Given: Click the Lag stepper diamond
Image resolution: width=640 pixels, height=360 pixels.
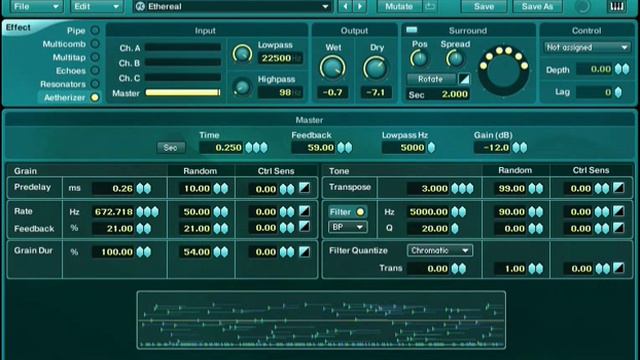Looking at the screenshot, I should (618, 92).
